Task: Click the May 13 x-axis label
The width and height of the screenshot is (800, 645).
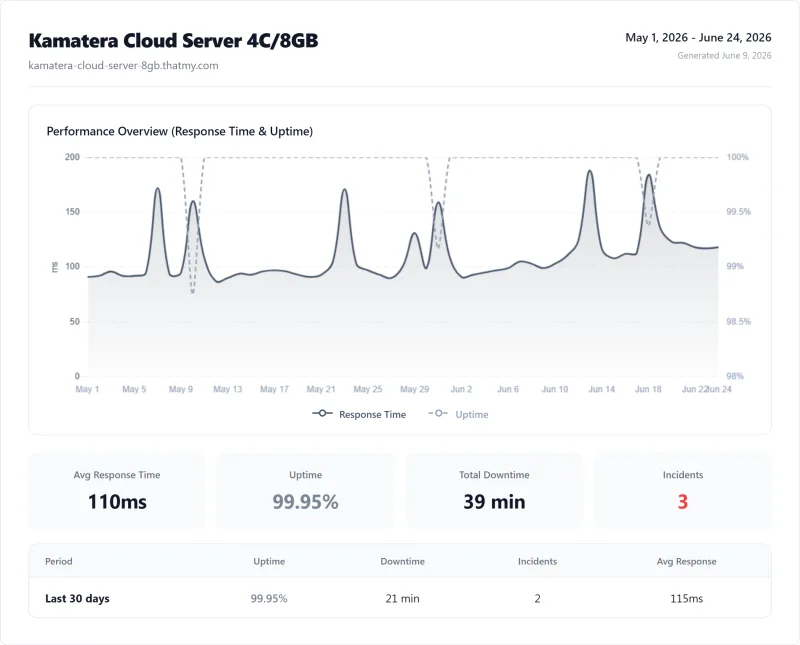Action: 228,389
